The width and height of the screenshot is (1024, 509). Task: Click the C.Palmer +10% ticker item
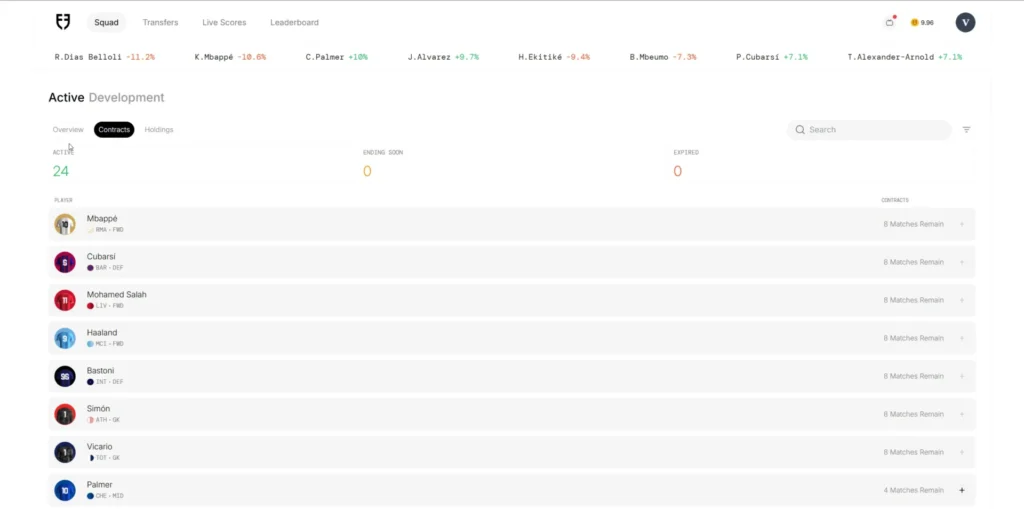click(x=336, y=57)
